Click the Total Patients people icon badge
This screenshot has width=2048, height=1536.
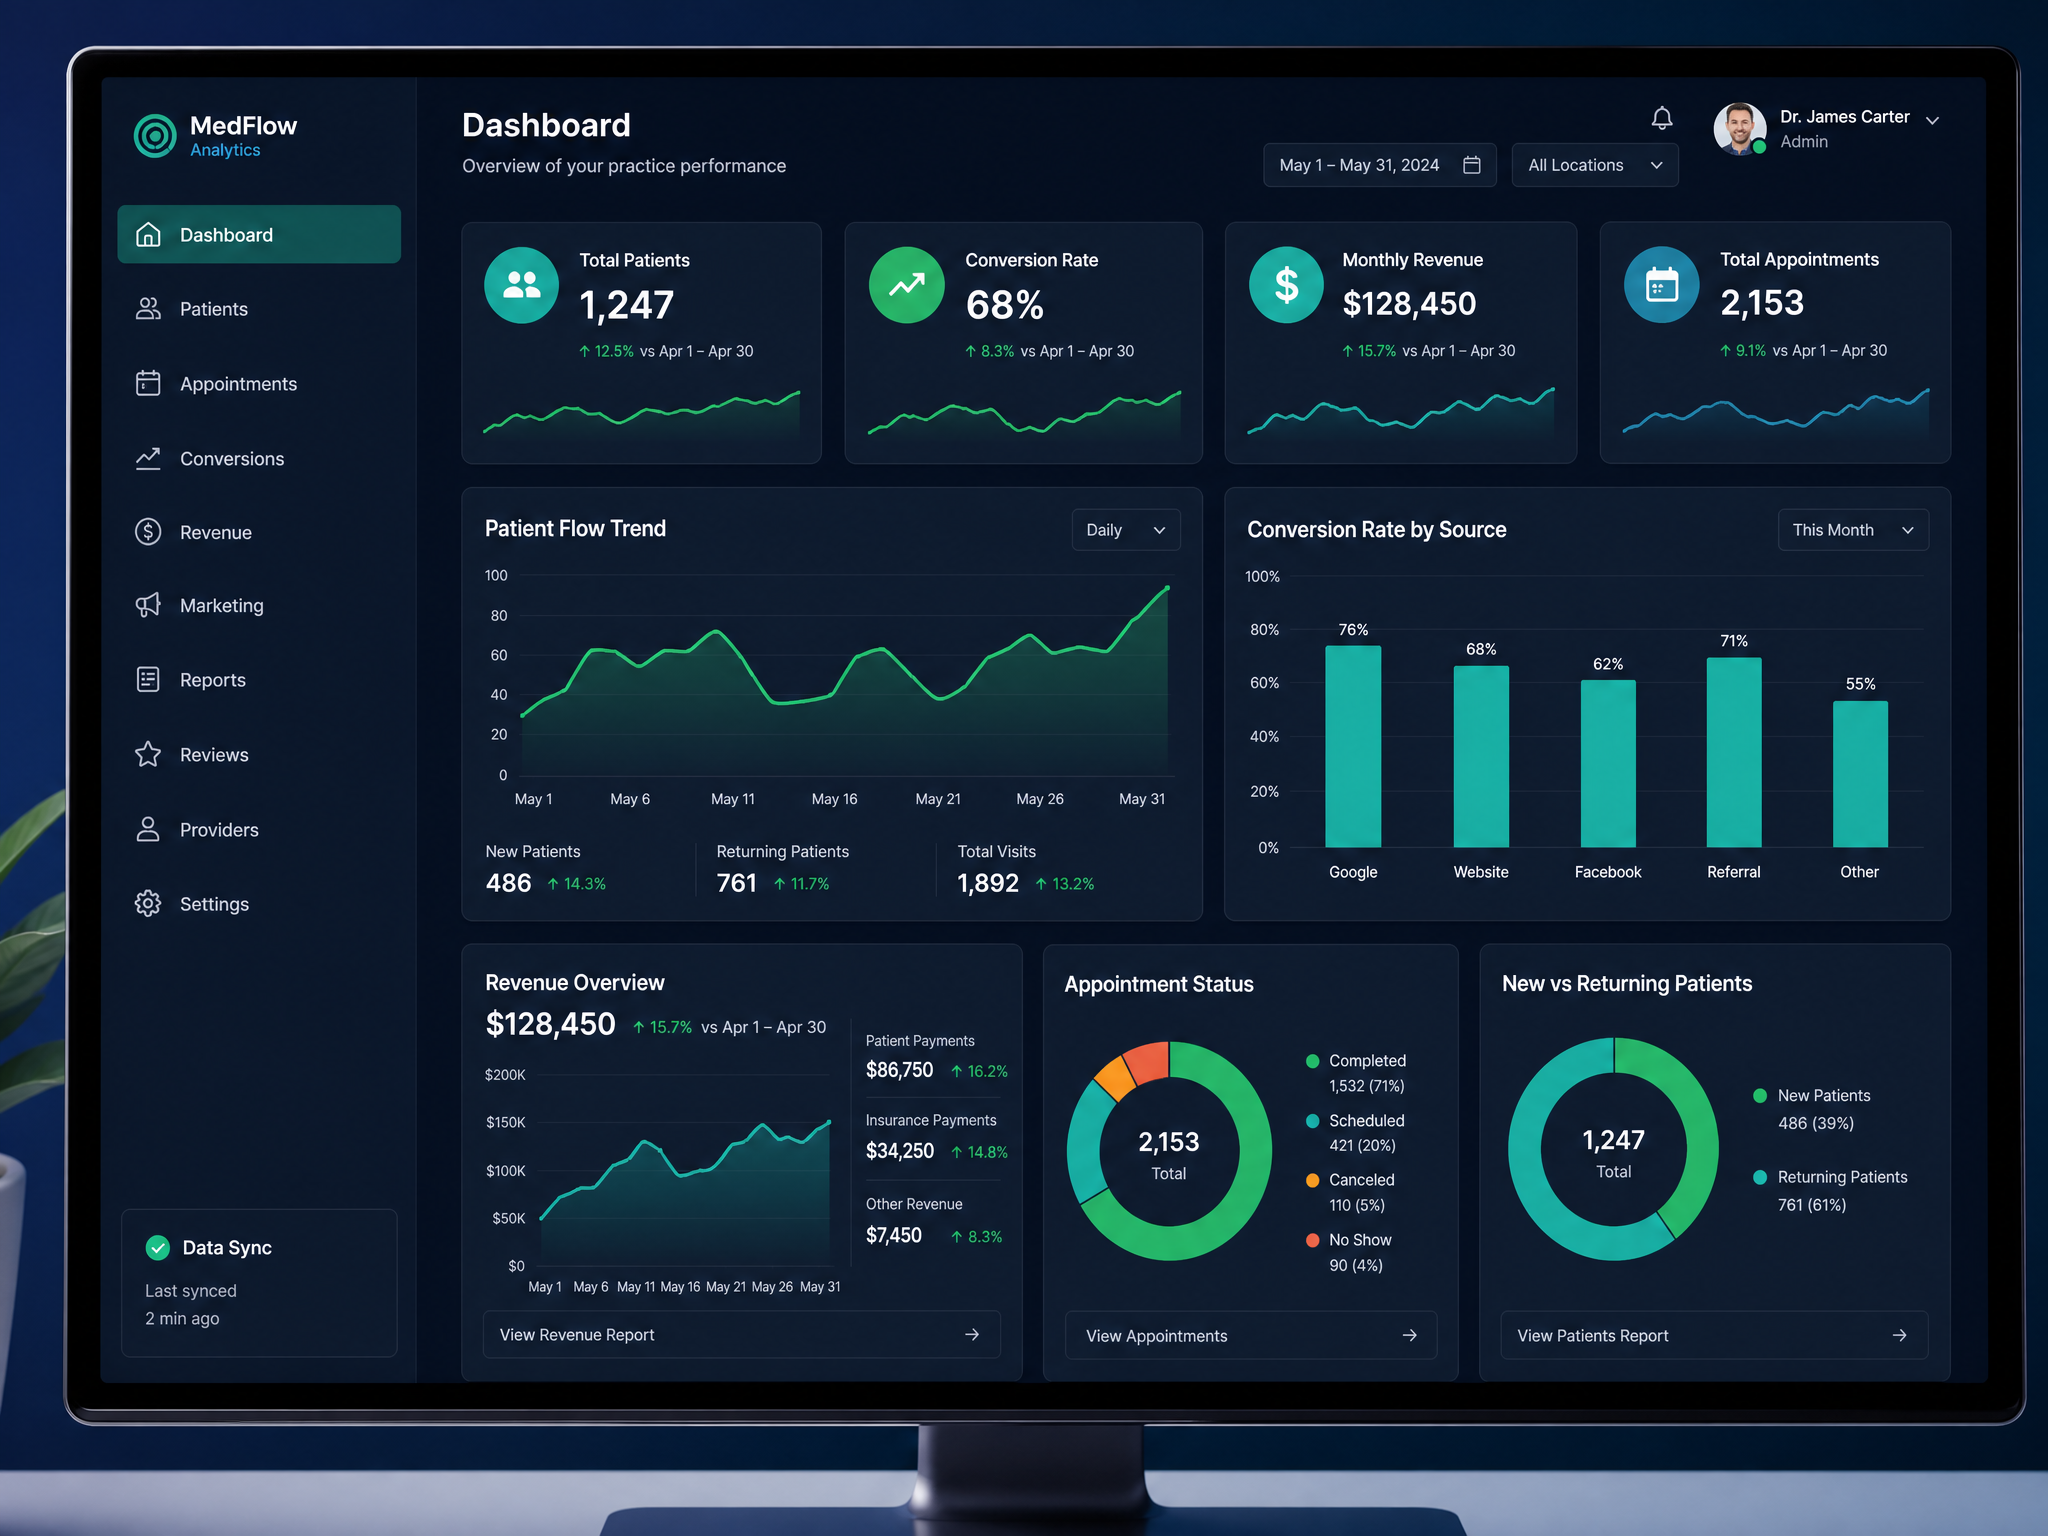(521, 285)
